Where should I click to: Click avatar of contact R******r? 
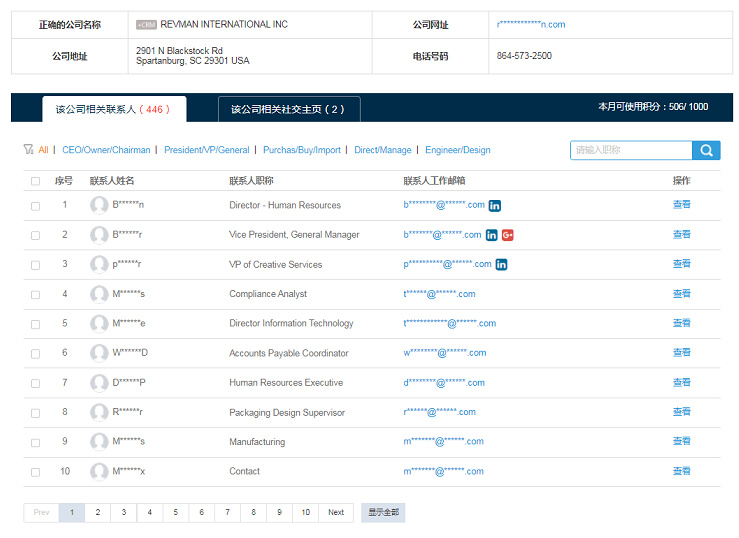[x=99, y=412]
